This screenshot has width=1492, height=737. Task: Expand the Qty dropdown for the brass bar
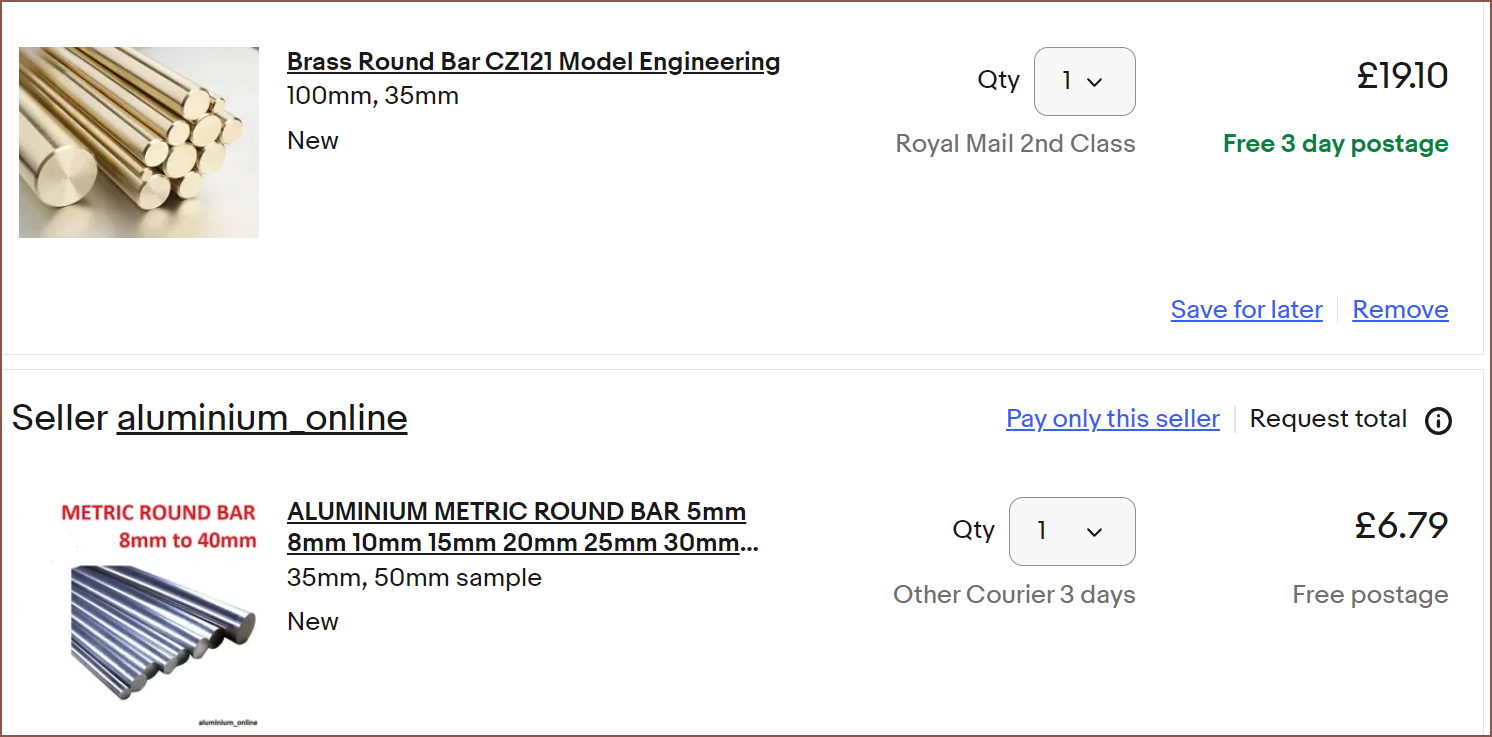1084,81
